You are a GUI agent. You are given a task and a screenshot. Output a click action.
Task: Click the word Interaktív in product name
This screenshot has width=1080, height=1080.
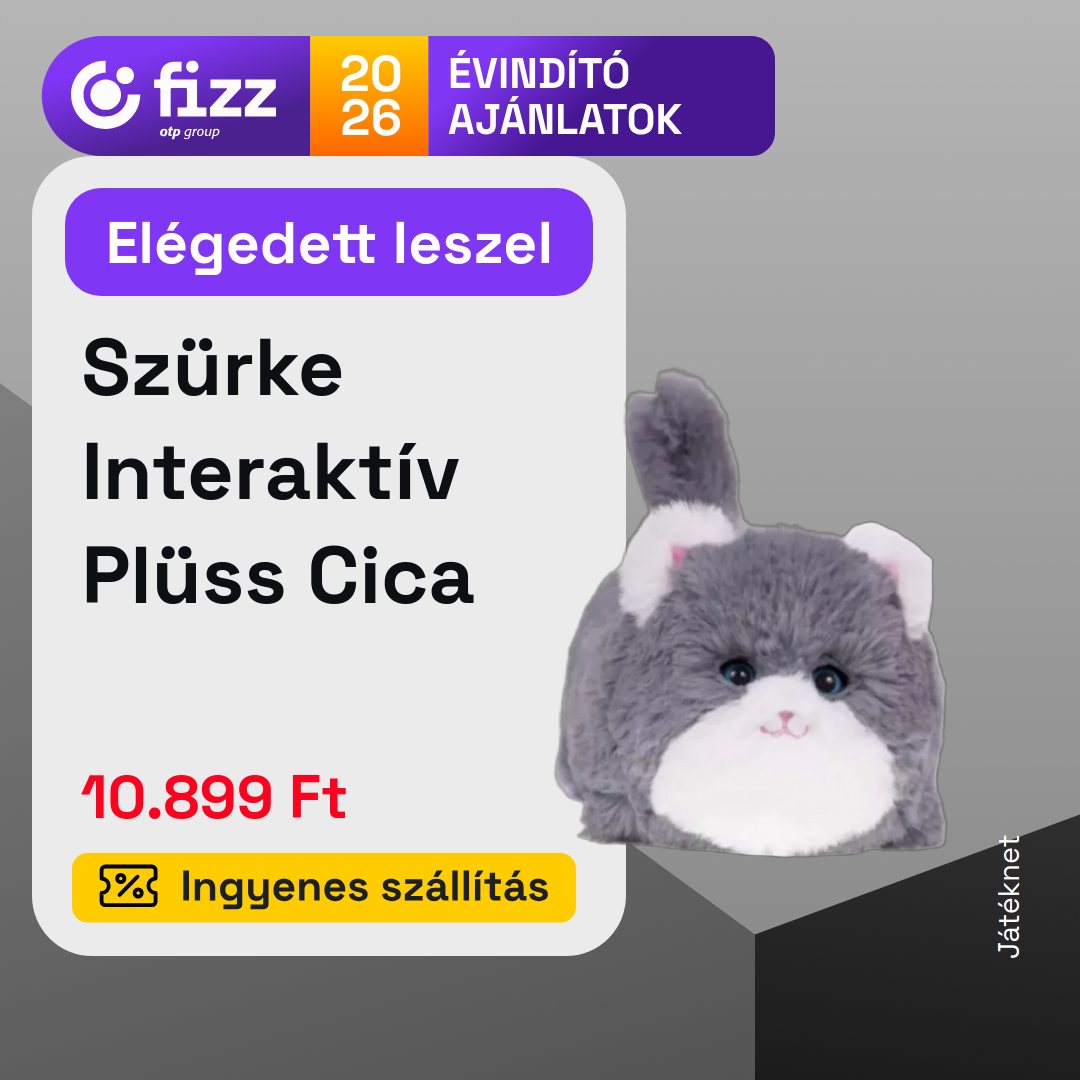pos(271,472)
